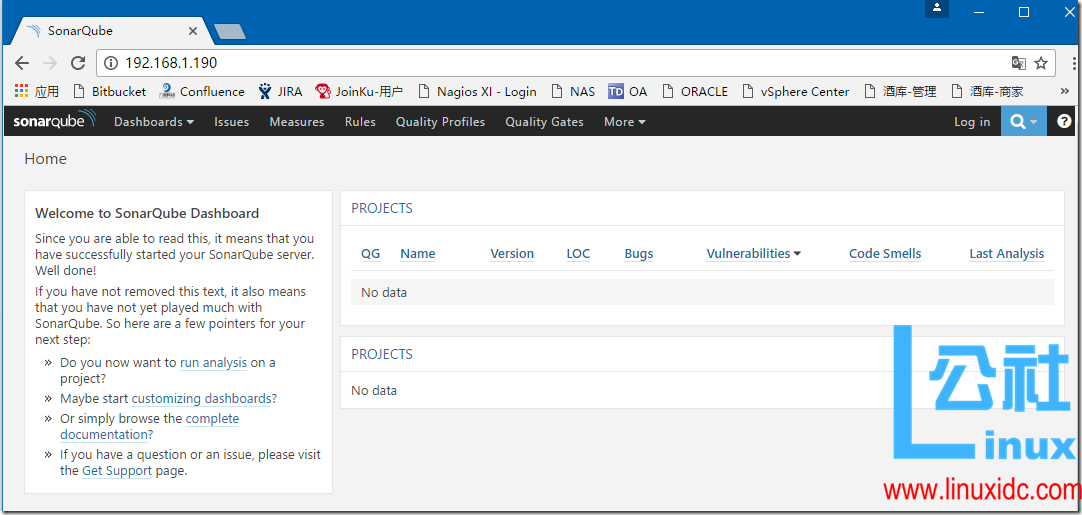Open the Rules page

[x=360, y=122]
